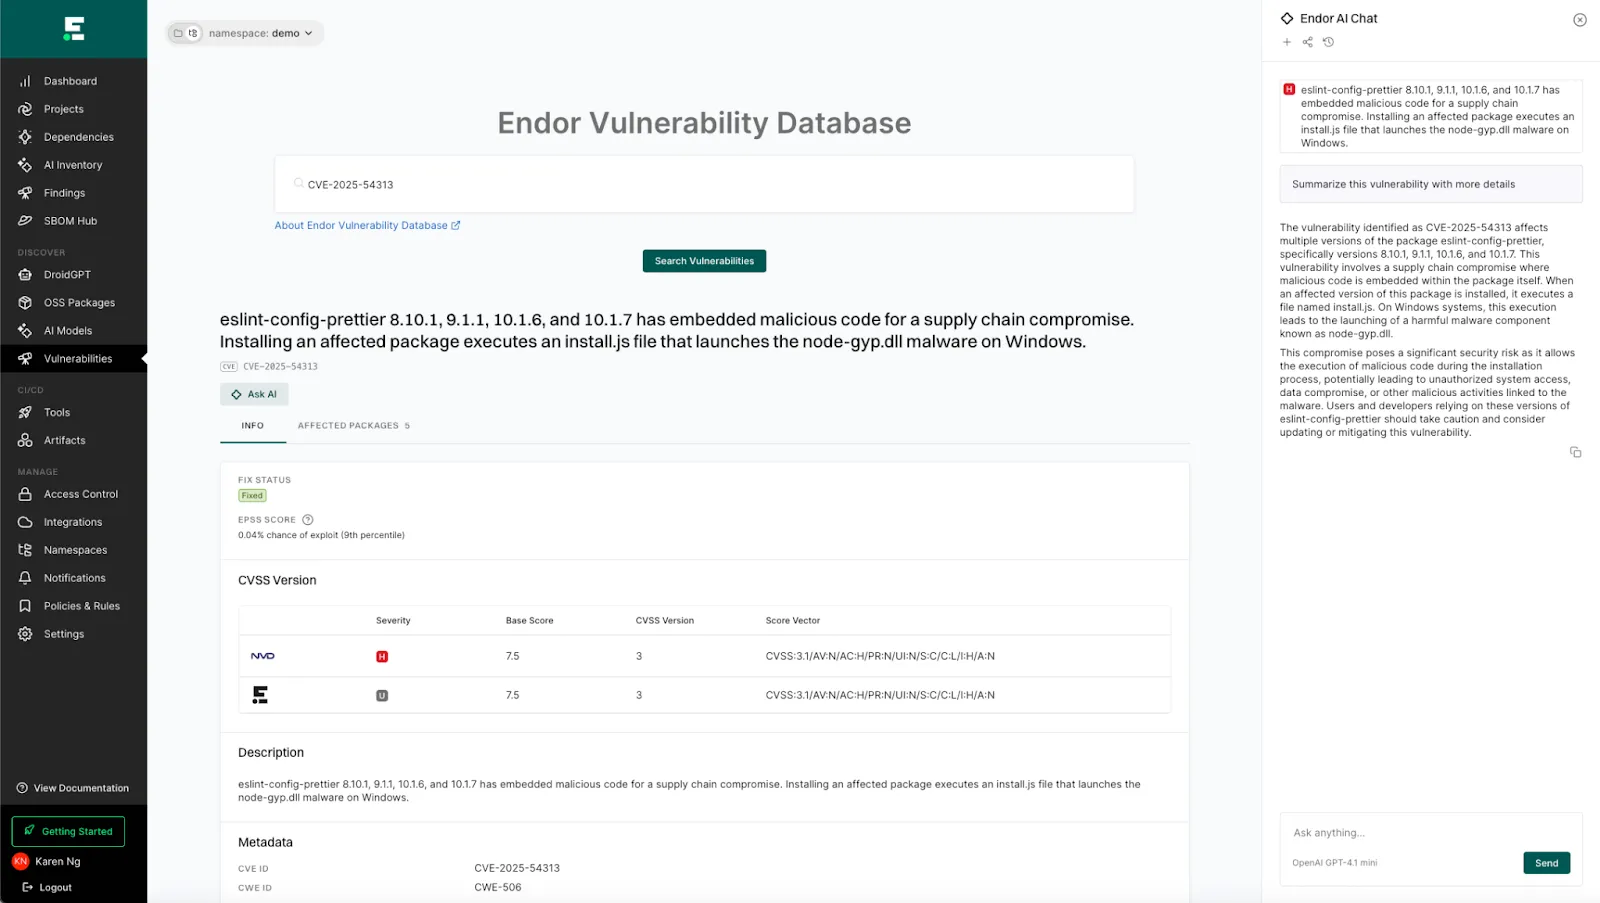Focus the Ask anything chat input

pyautogui.click(x=1430, y=833)
